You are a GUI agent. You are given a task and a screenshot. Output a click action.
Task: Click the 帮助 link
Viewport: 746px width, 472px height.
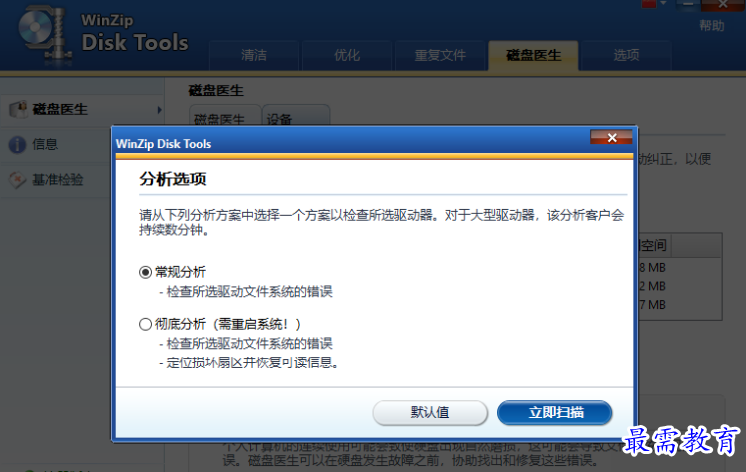712,26
